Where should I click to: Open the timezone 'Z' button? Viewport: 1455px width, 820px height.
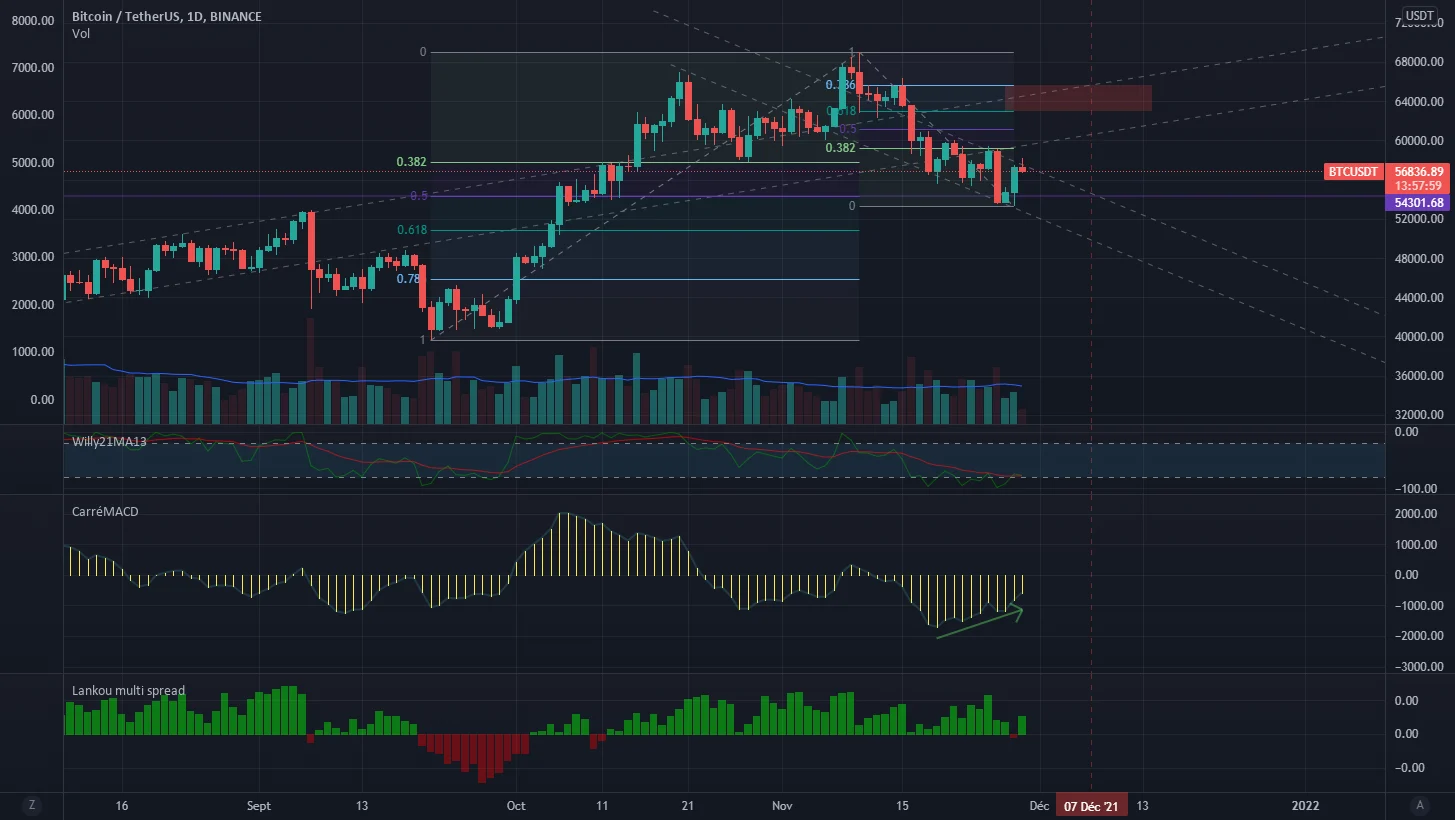click(x=32, y=804)
